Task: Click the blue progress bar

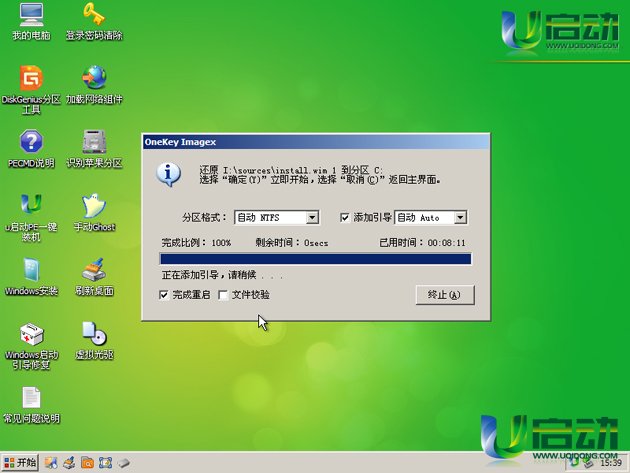Action: (x=315, y=259)
